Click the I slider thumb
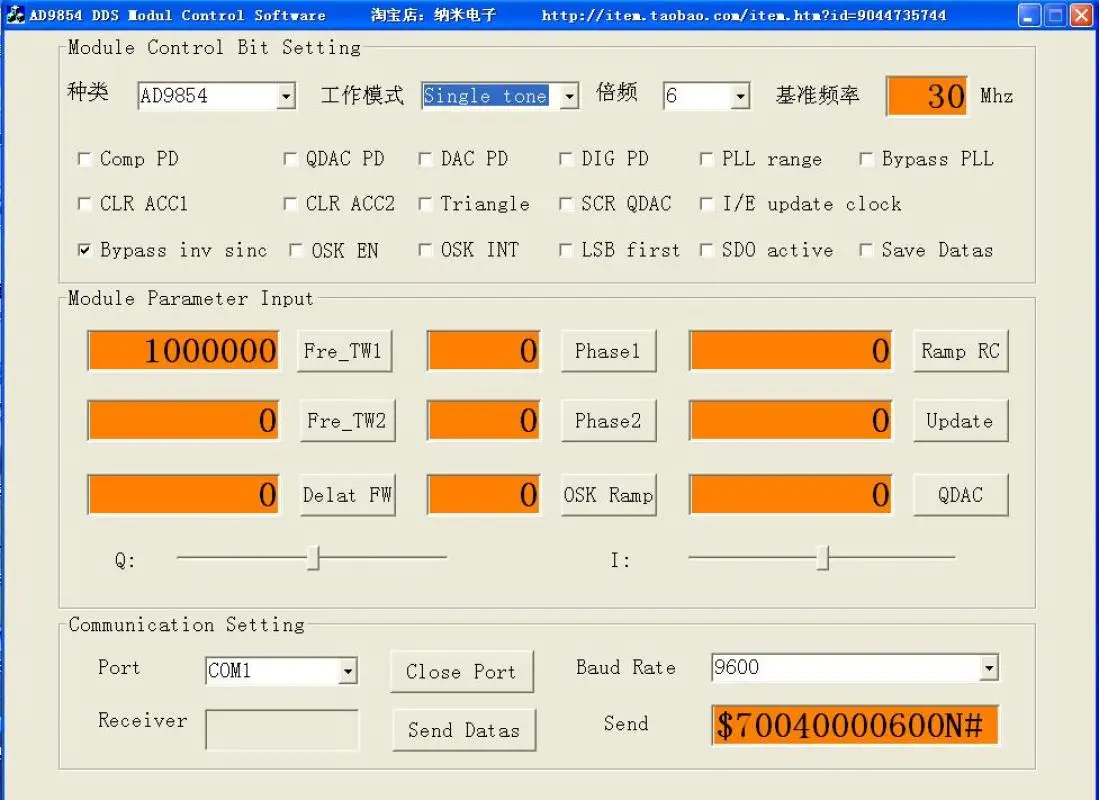The height and width of the screenshot is (800, 1099). (823, 558)
